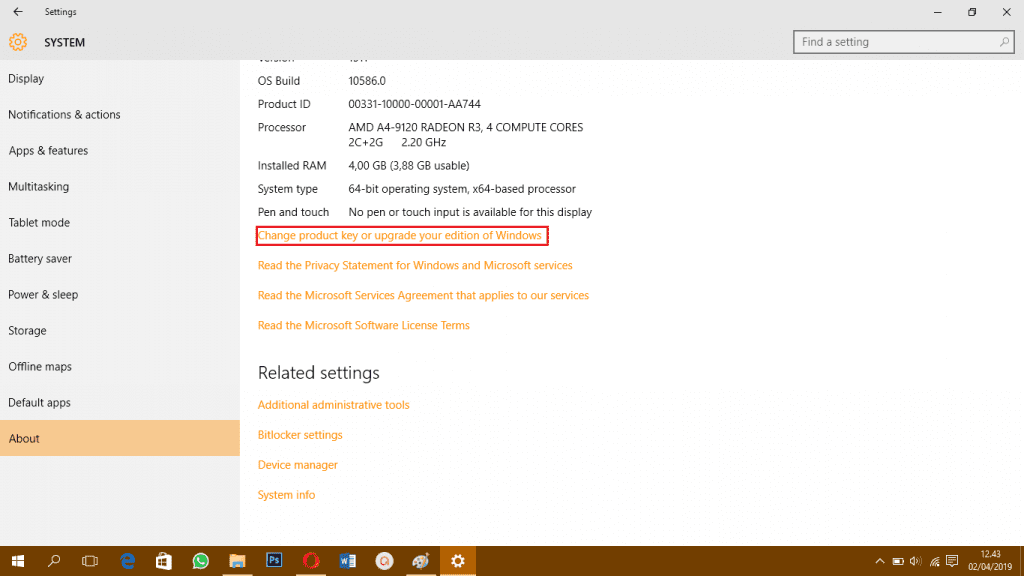Click the Settings gear taskbar icon

click(x=458, y=561)
